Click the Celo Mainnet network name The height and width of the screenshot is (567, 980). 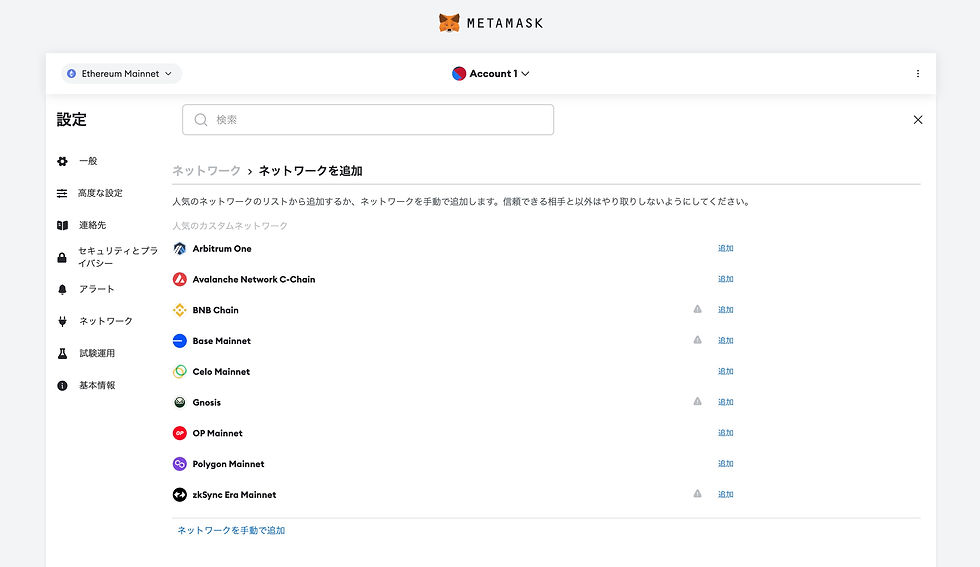pyautogui.click(x=221, y=371)
